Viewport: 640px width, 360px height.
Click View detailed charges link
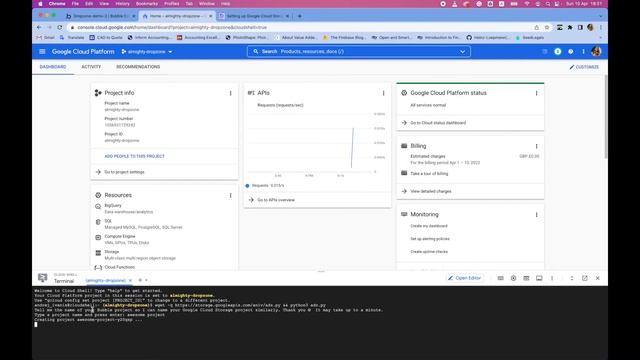click(431, 191)
